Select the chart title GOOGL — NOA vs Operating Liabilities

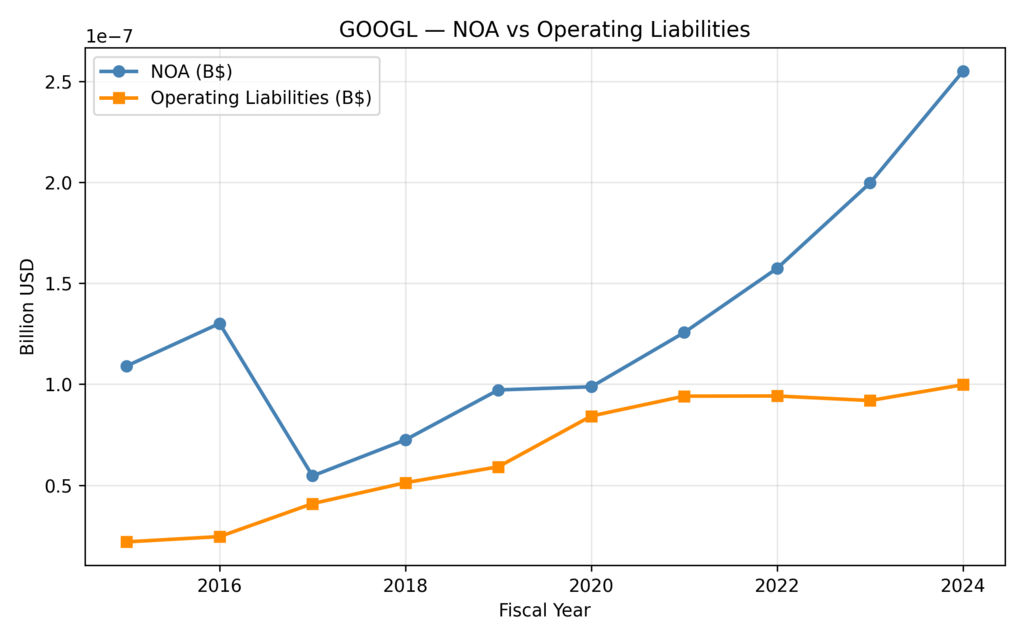(545, 29)
